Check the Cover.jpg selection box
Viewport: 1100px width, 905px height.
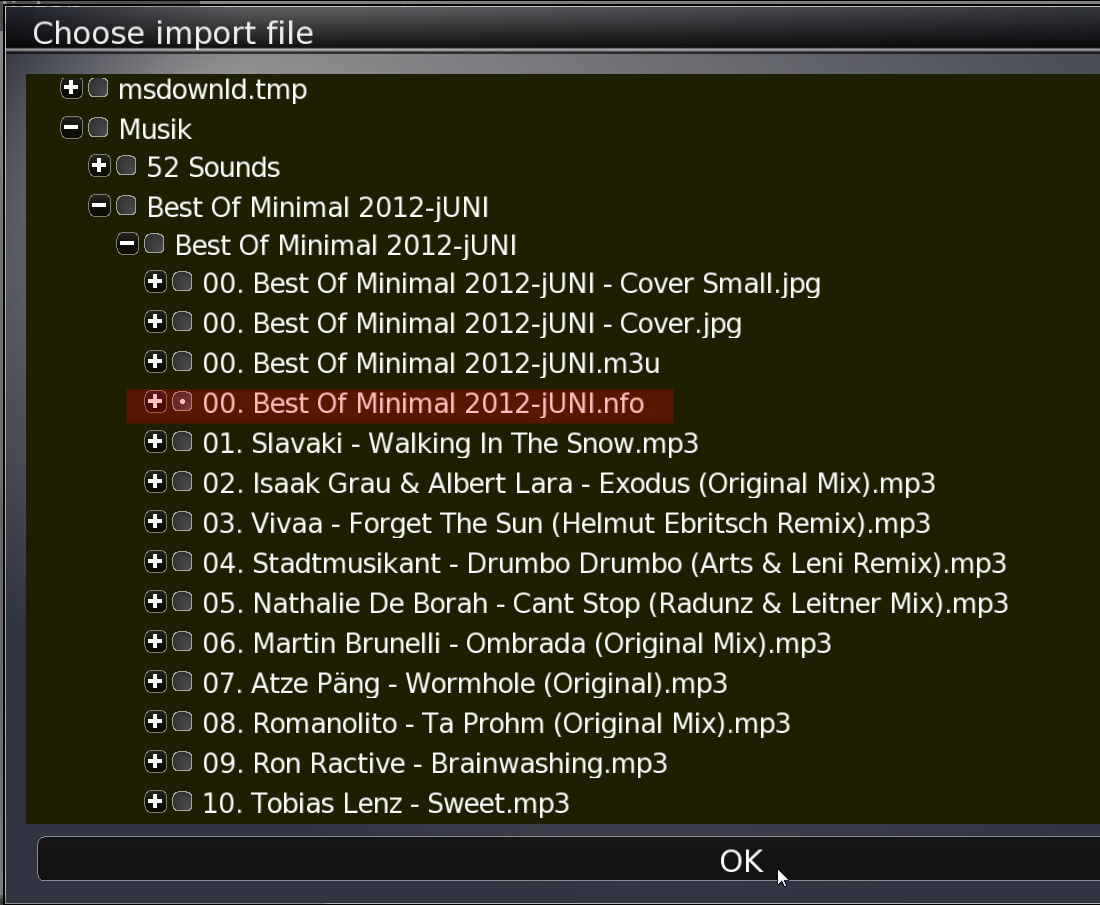182,322
